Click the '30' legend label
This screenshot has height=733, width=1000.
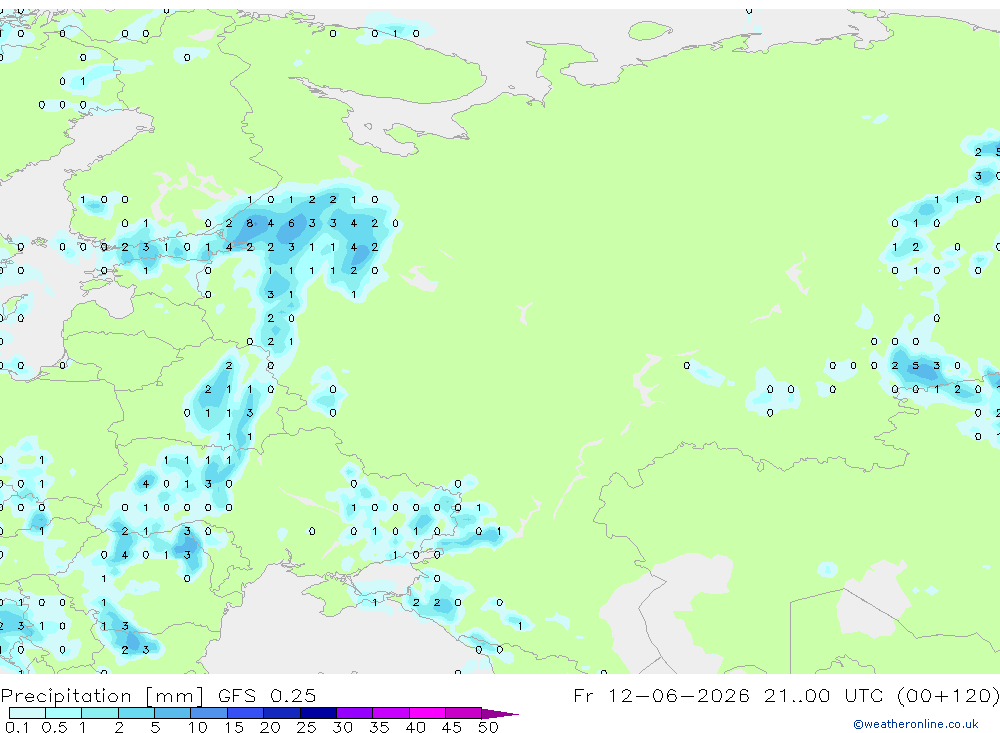[342, 727]
